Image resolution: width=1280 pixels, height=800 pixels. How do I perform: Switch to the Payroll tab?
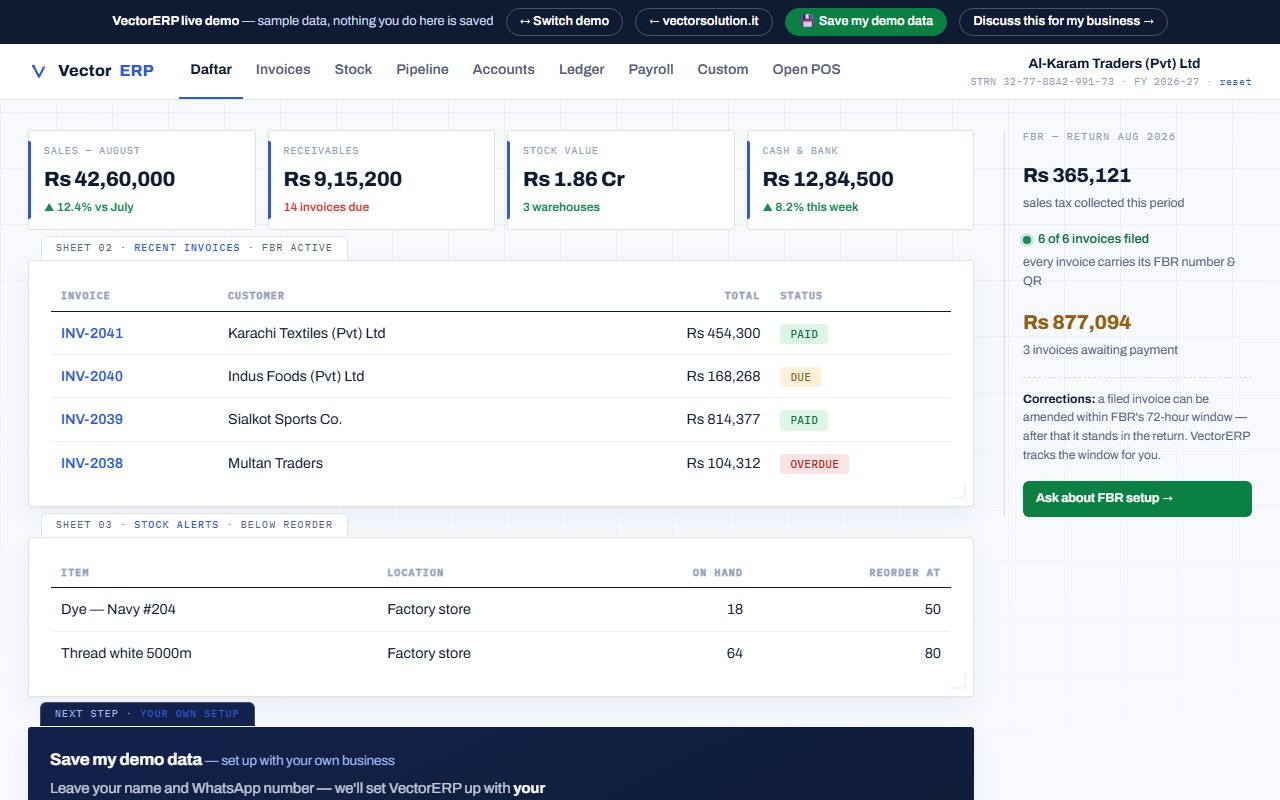pos(651,69)
